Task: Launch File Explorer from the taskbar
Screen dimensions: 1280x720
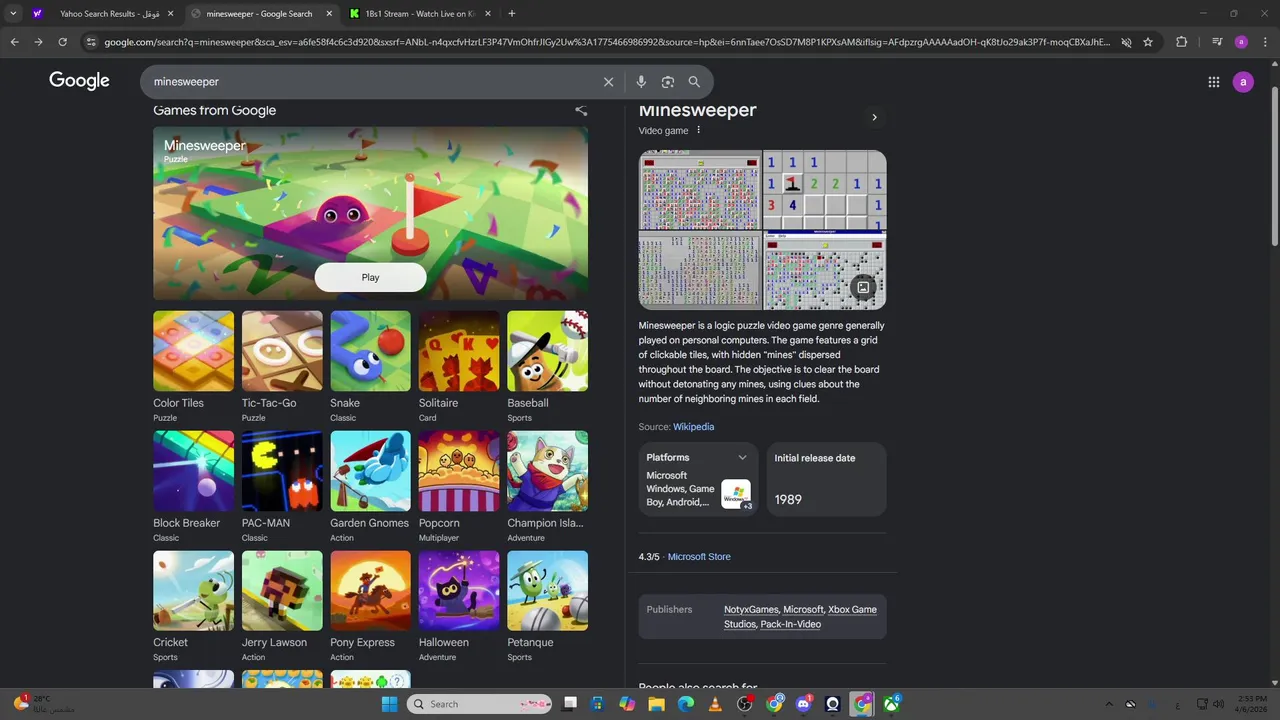Action: click(656, 704)
